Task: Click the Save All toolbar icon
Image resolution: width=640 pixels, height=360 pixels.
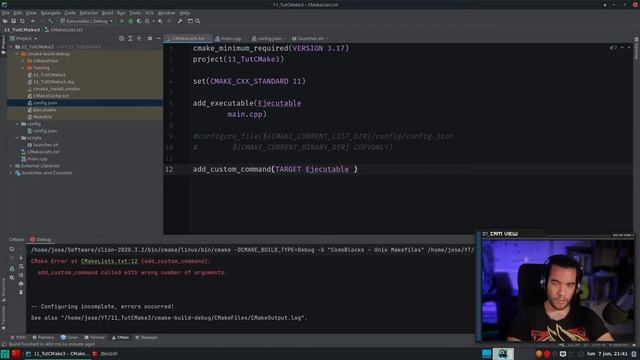Action: 13,21
